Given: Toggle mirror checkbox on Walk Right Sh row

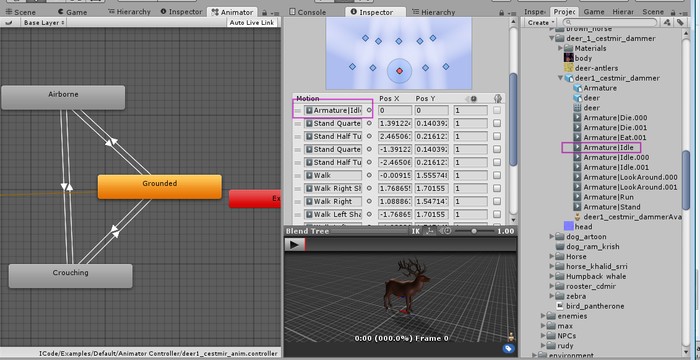Looking at the screenshot, I should coord(497,188).
